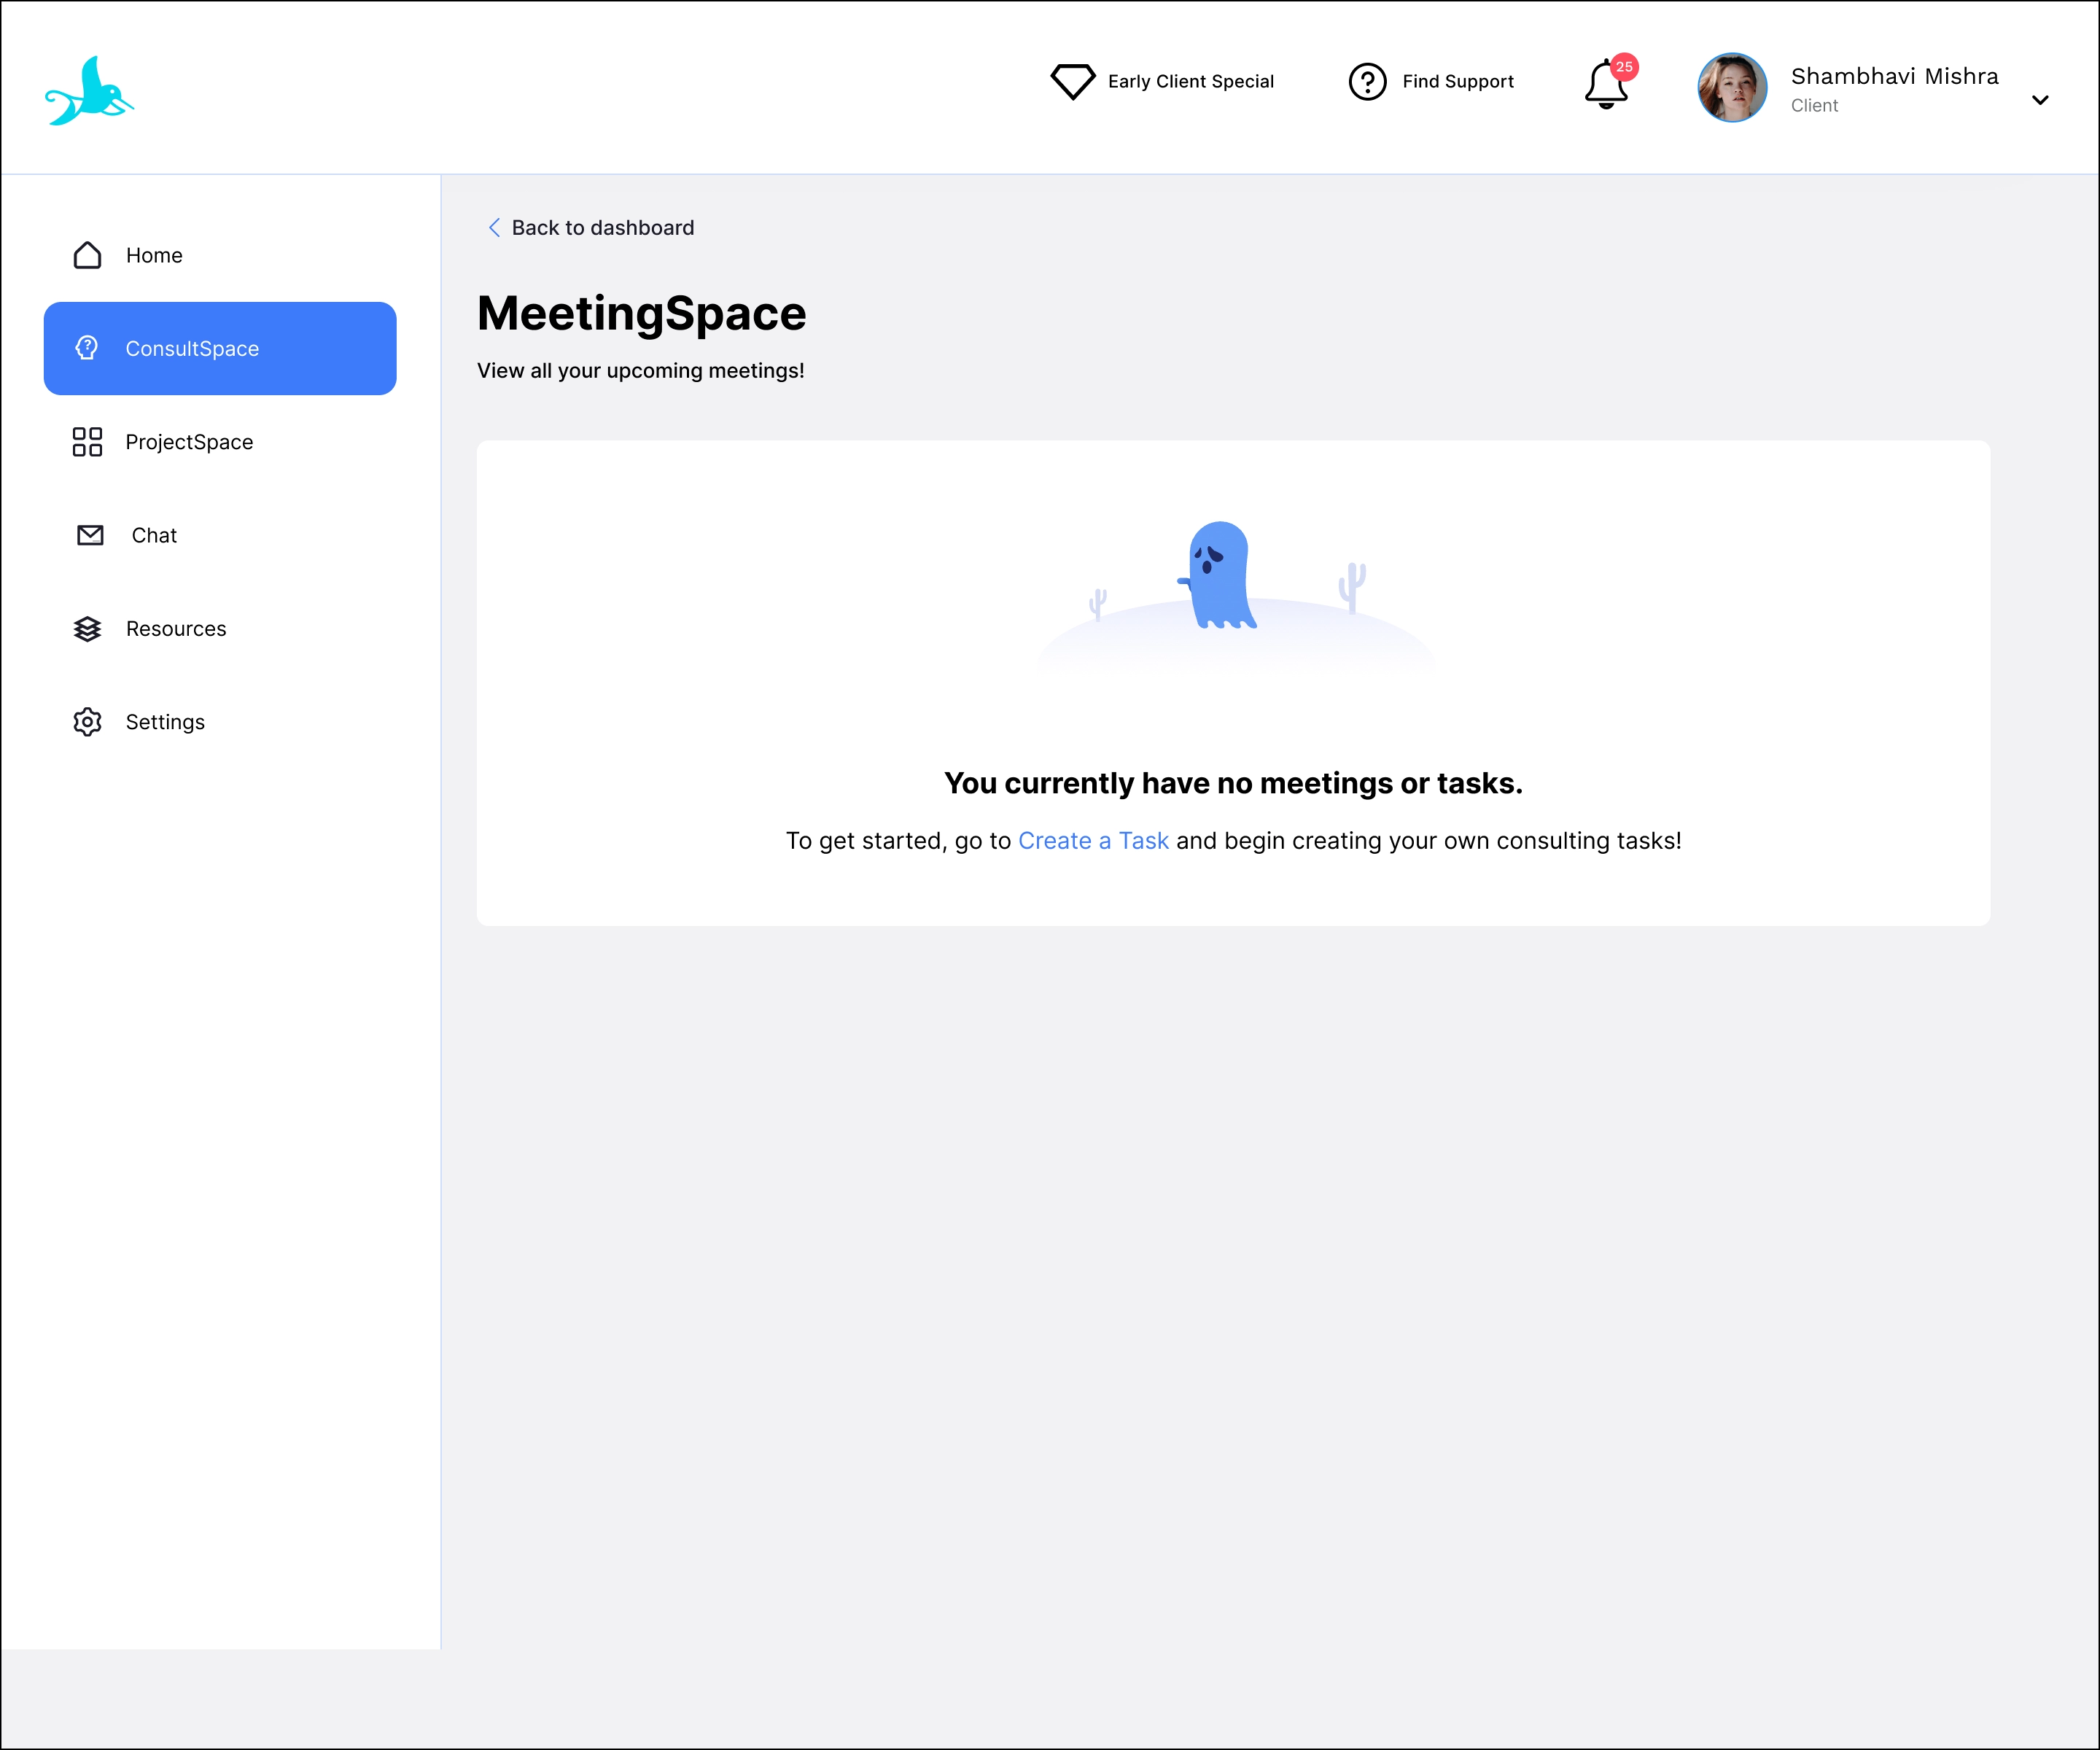
Task: Click the diamond Early Client Special icon
Action: click(x=1072, y=81)
